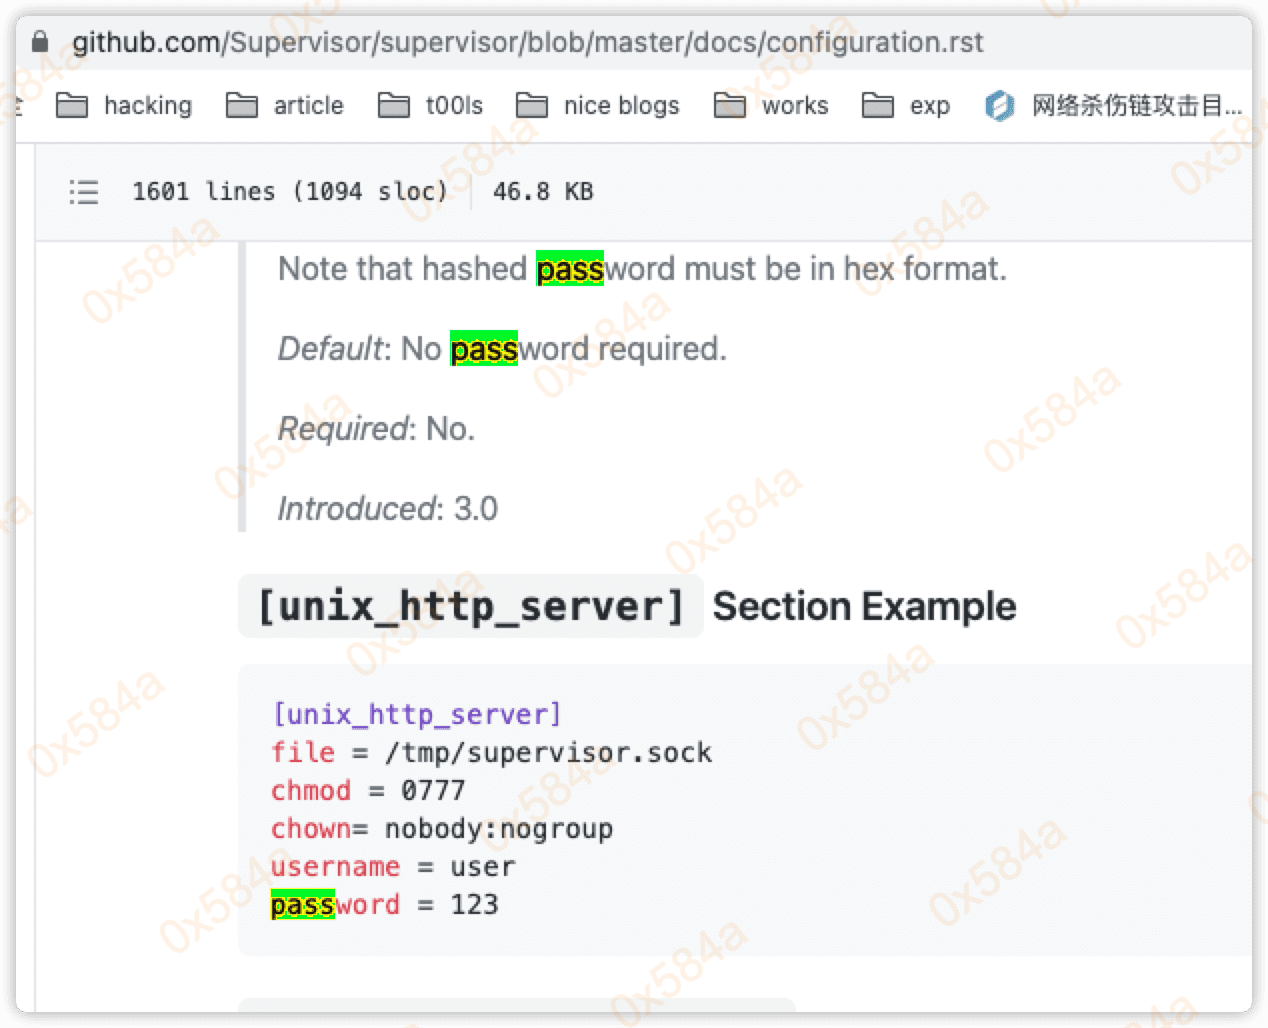1268x1028 pixels.
Task: Click the lock icon in the address bar
Action: [40, 42]
